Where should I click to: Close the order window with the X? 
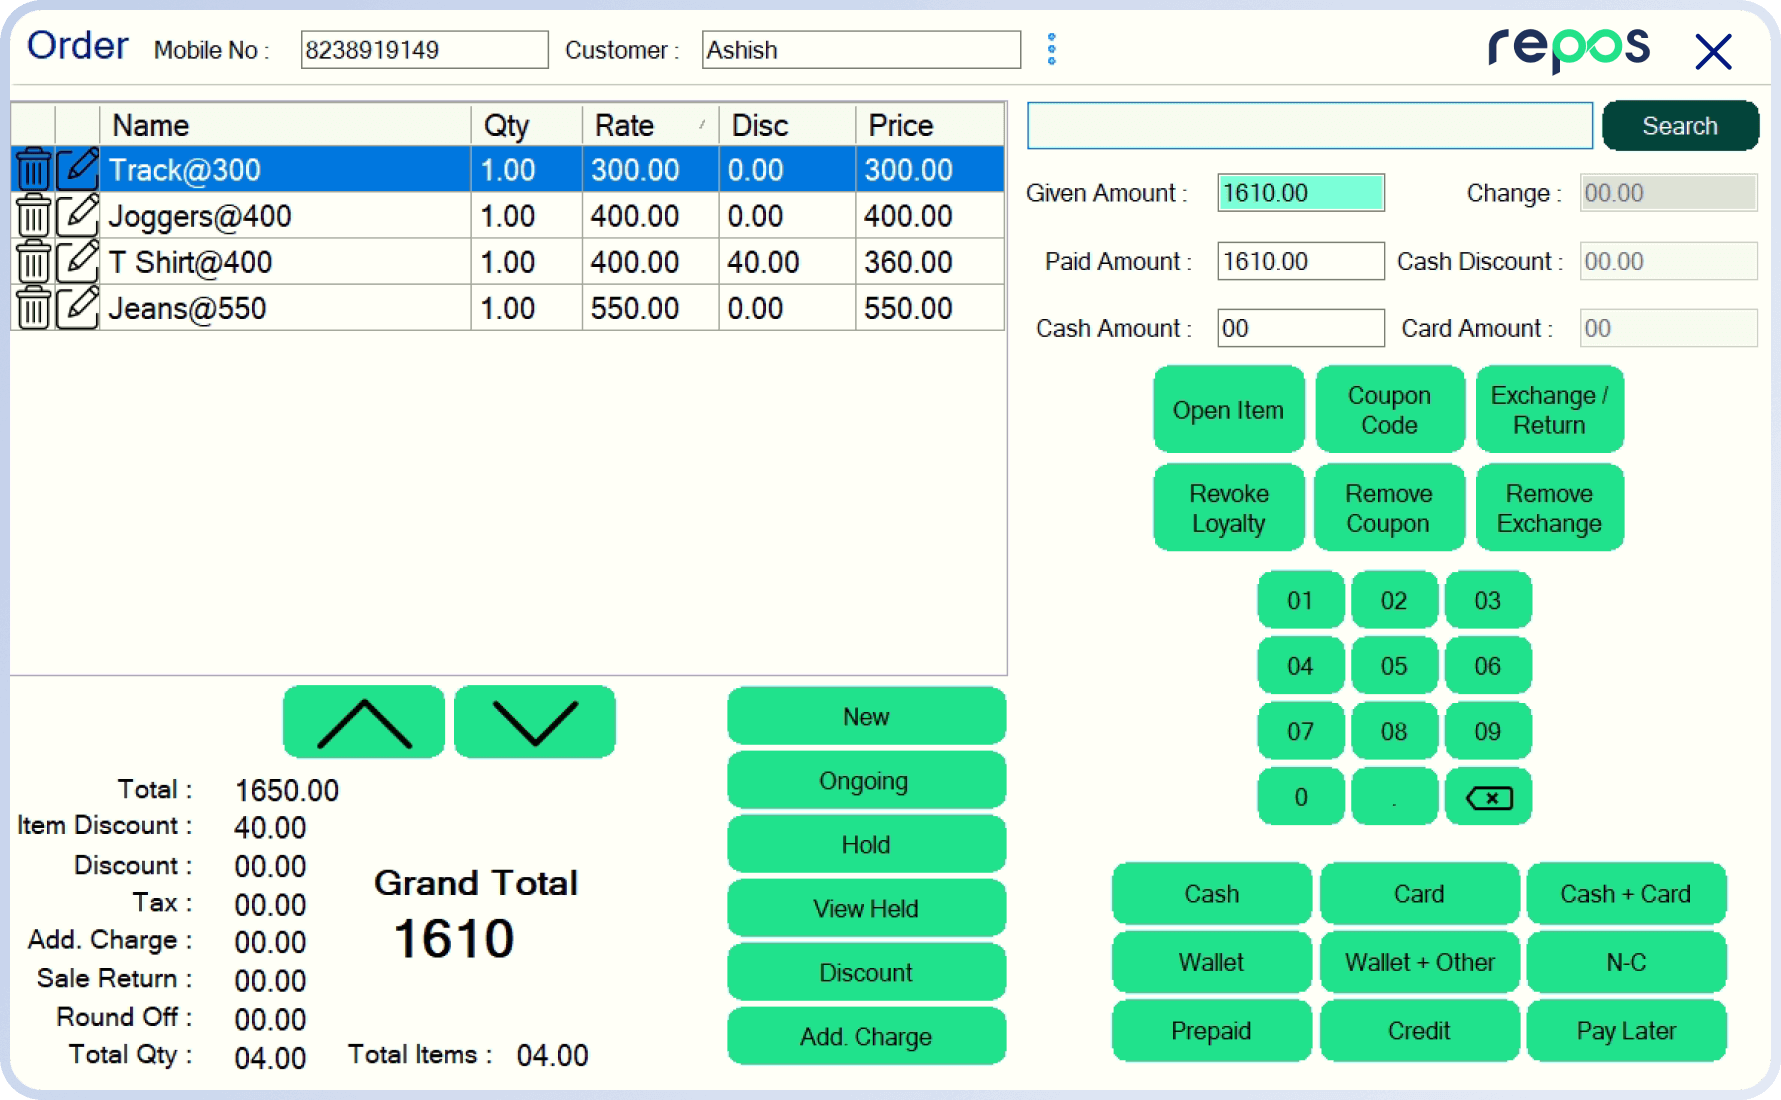pos(1713,51)
